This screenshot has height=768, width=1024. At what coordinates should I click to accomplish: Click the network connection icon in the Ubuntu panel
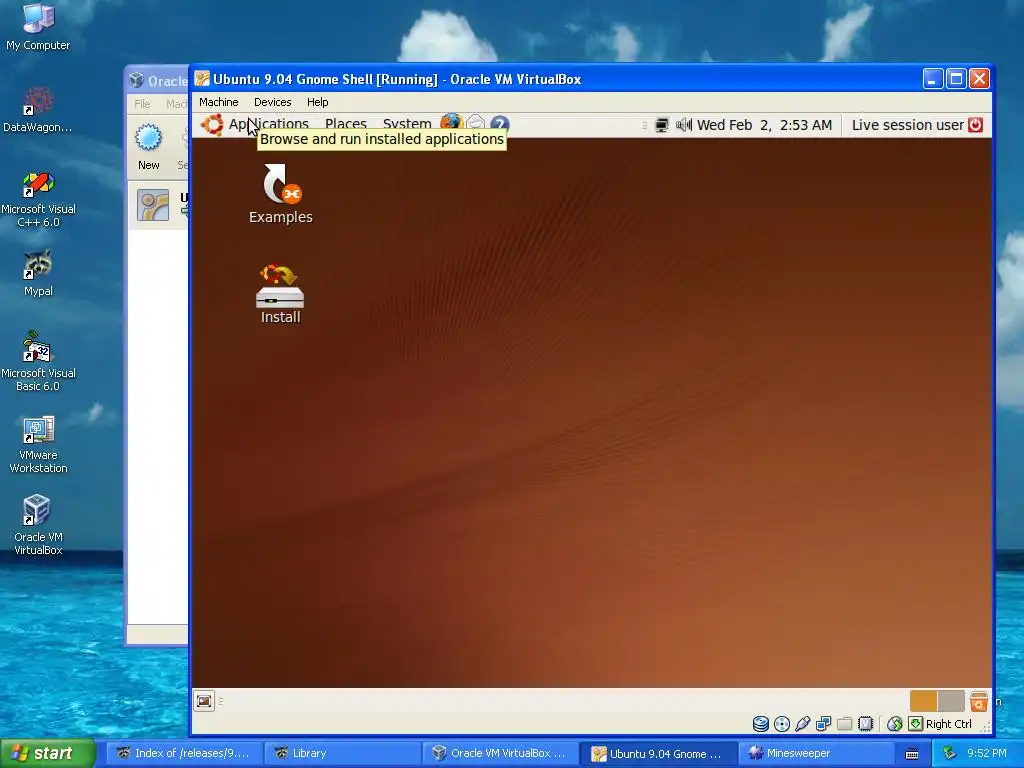662,125
